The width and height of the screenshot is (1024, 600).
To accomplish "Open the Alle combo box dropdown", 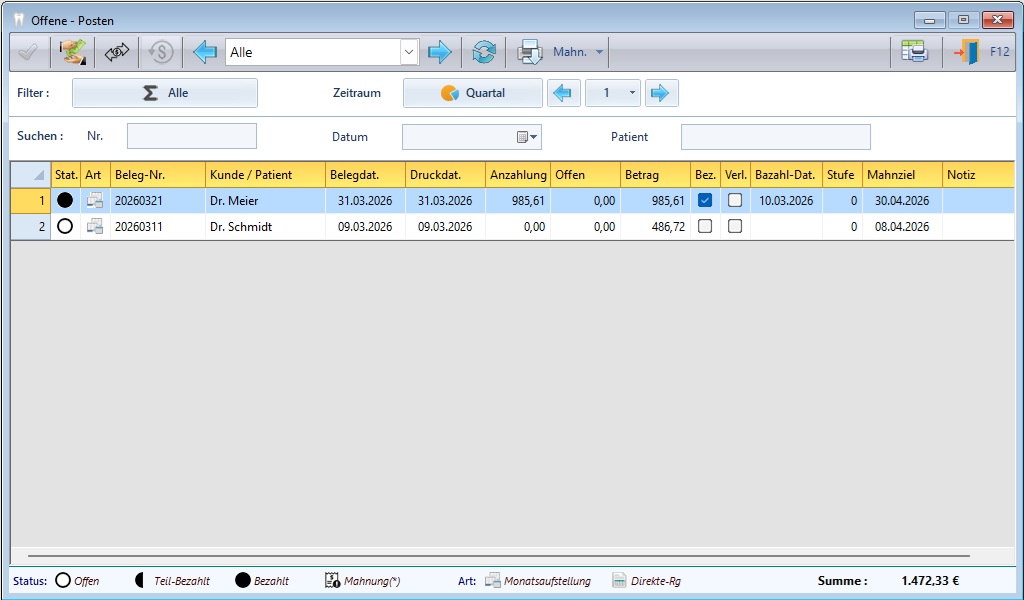I will [x=408, y=52].
